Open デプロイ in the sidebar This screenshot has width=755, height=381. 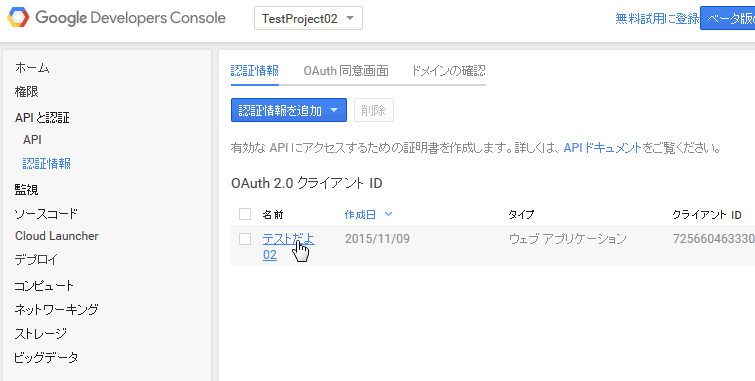36,260
